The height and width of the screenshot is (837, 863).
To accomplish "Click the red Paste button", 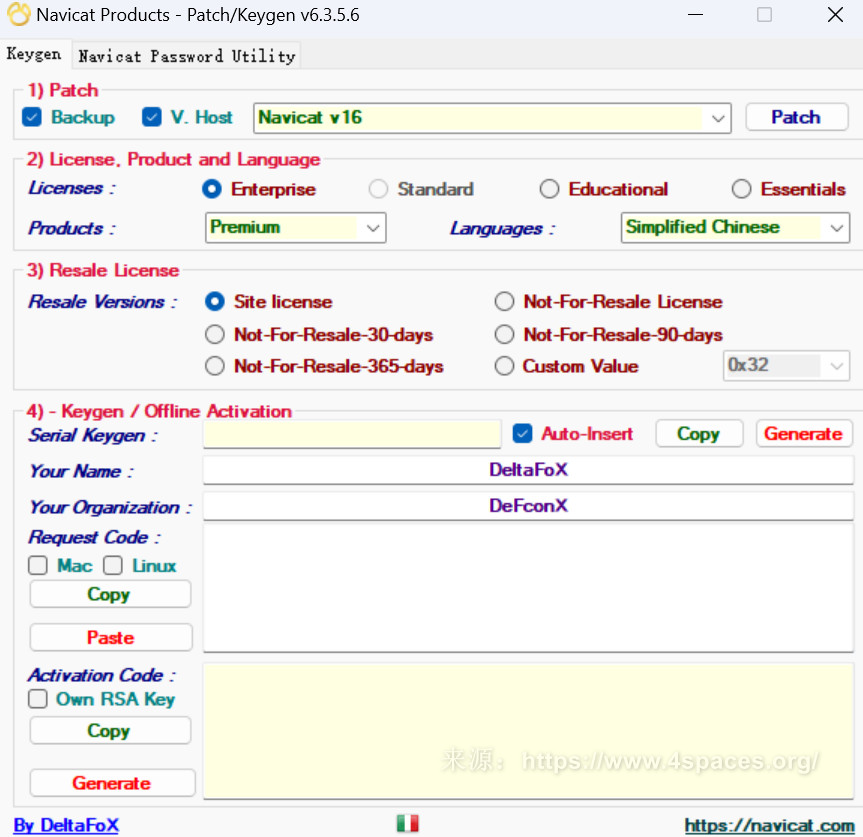I will point(110,638).
